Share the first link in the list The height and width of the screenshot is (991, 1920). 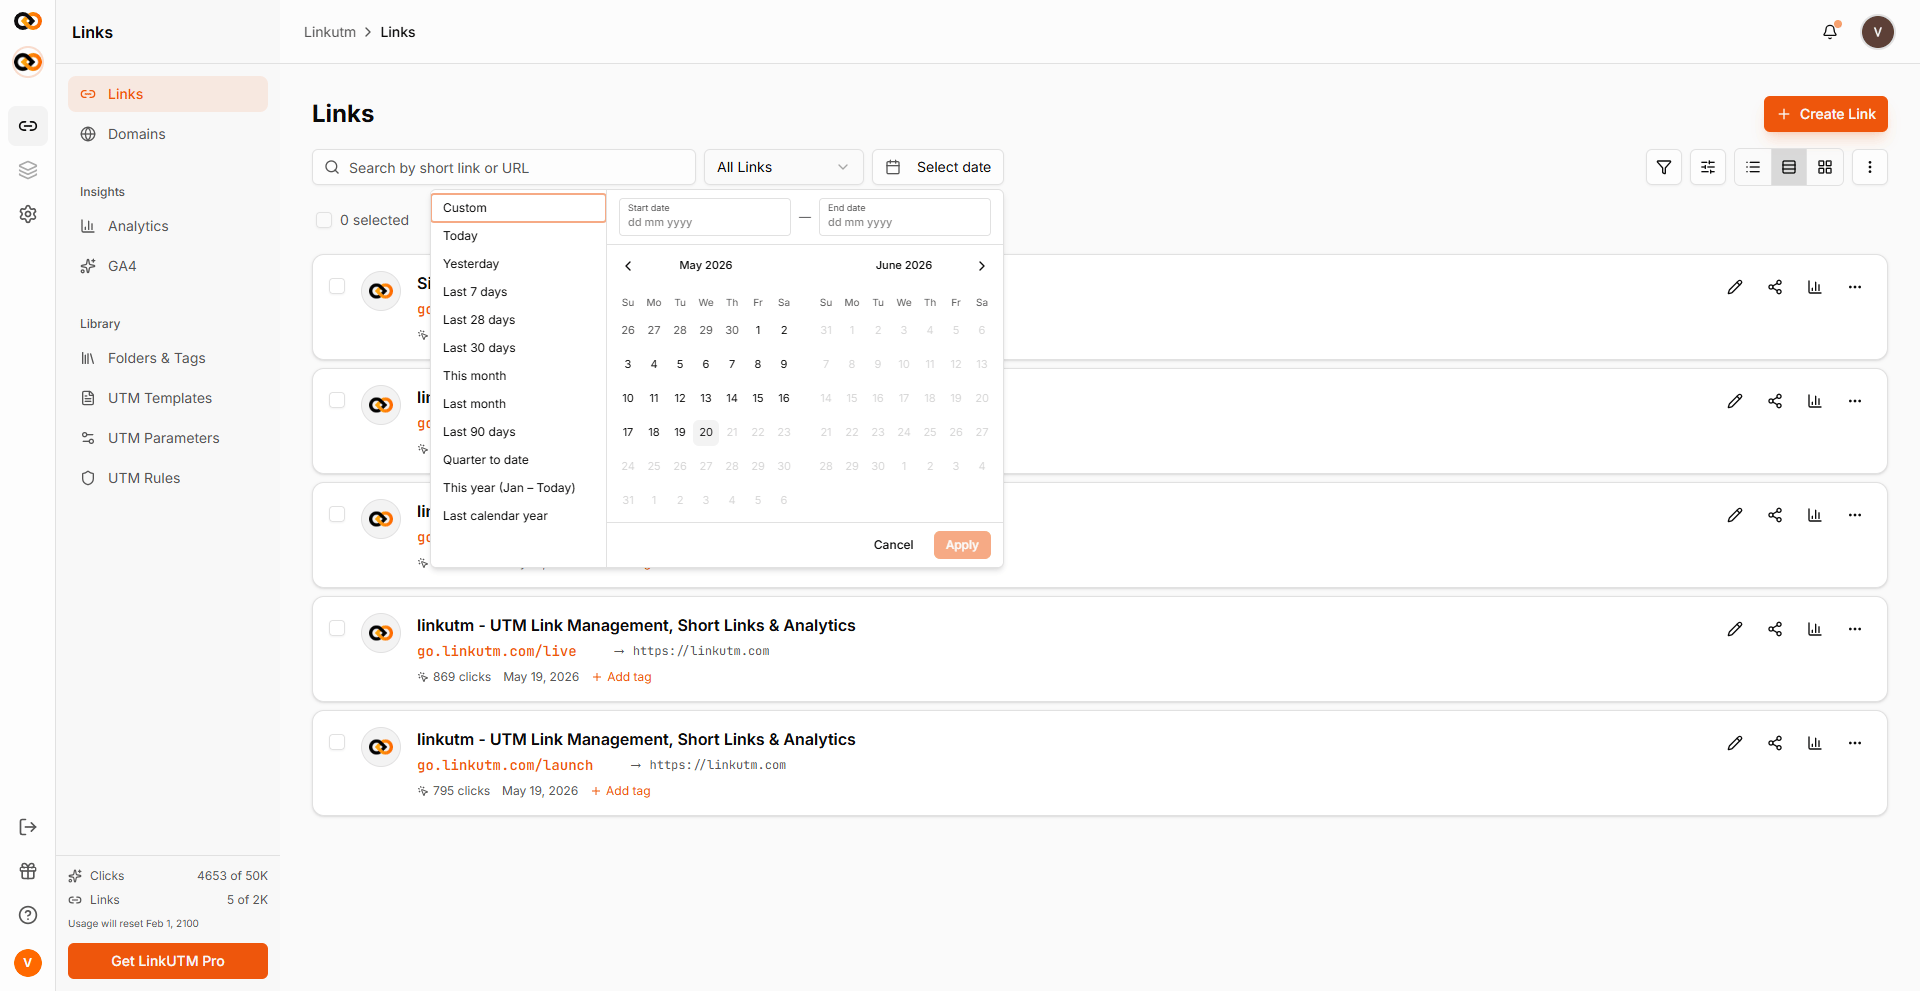1775,287
